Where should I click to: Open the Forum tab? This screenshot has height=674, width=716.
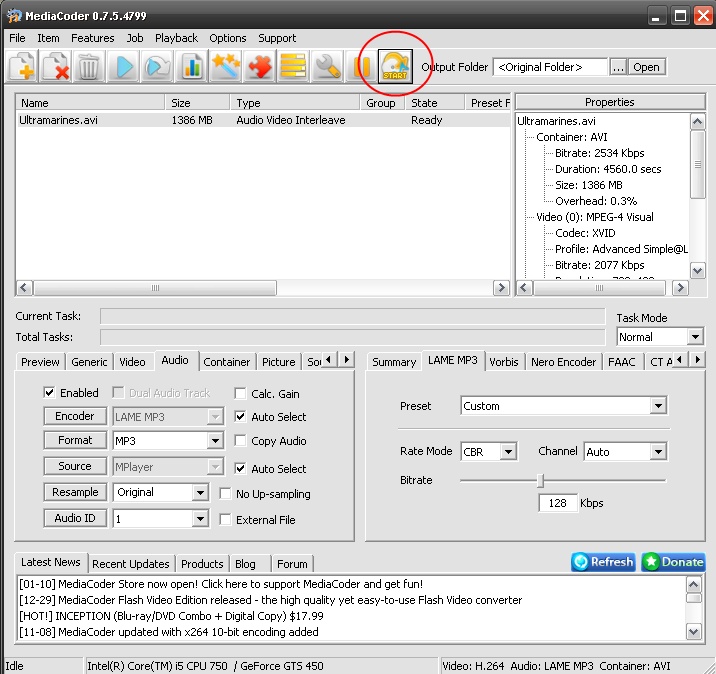tap(292, 564)
